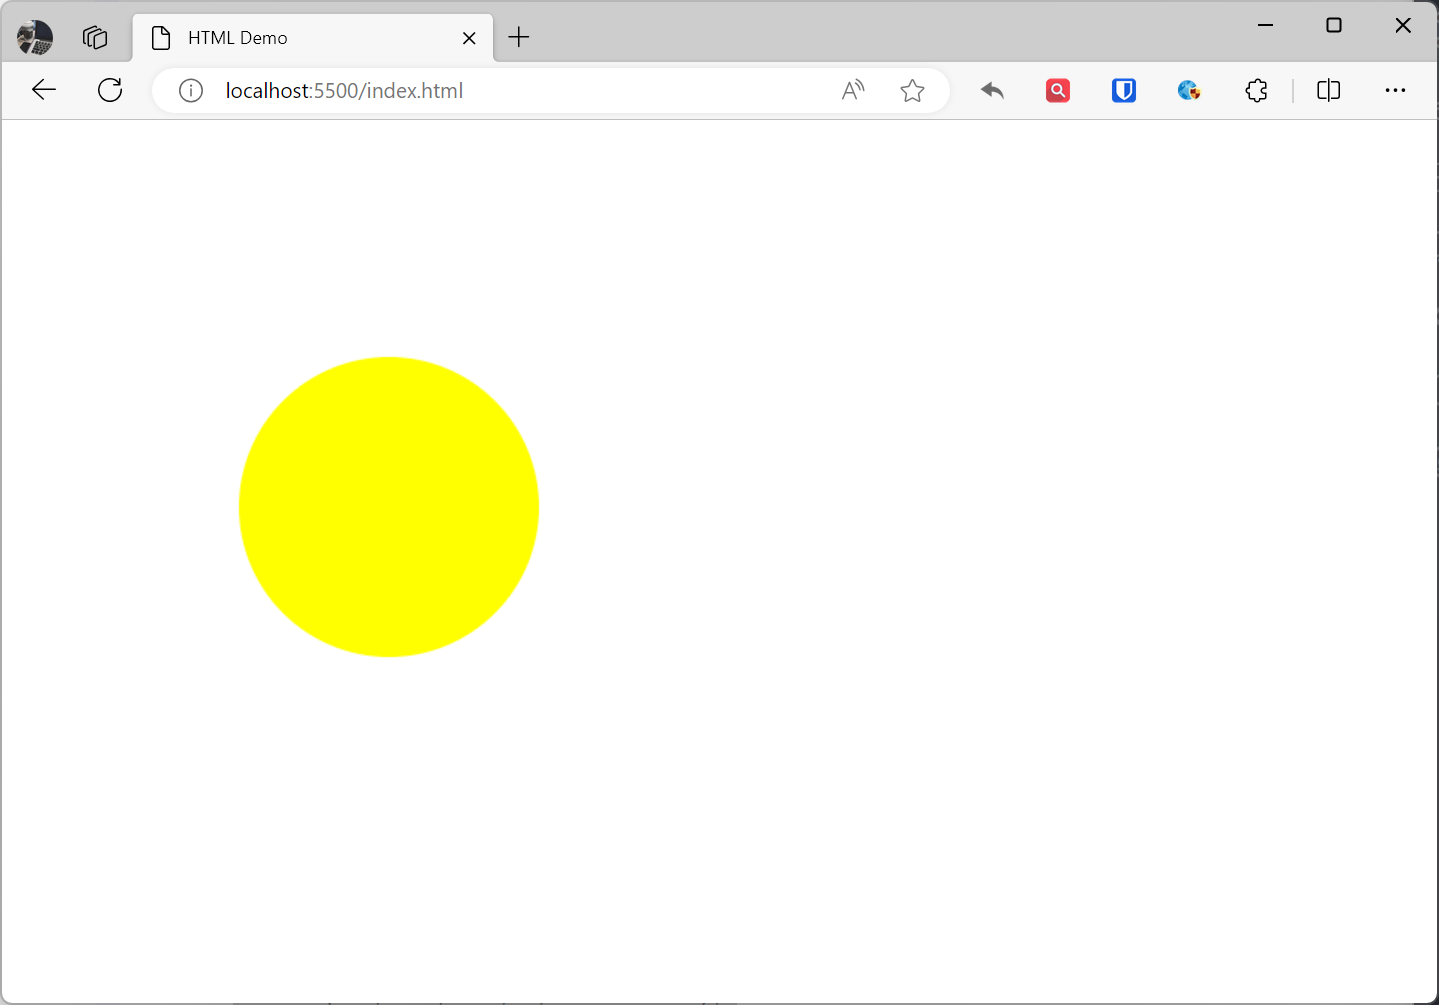Open Settings and more ellipsis menu

coord(1395,91)
